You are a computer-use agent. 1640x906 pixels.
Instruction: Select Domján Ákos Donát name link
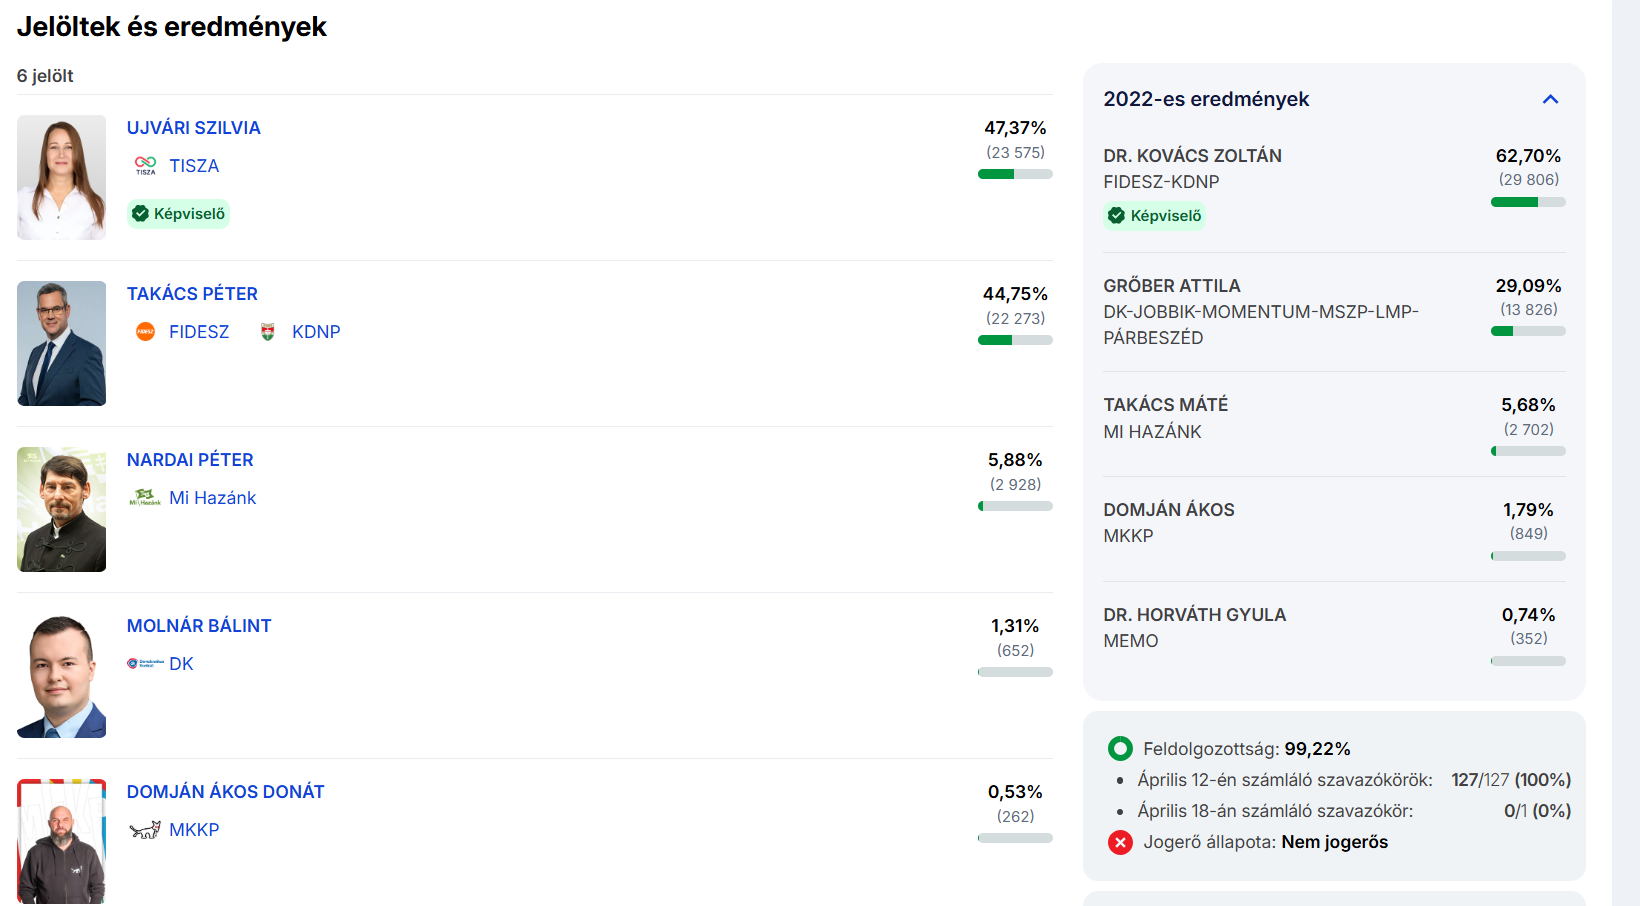[x=225, y=792]
